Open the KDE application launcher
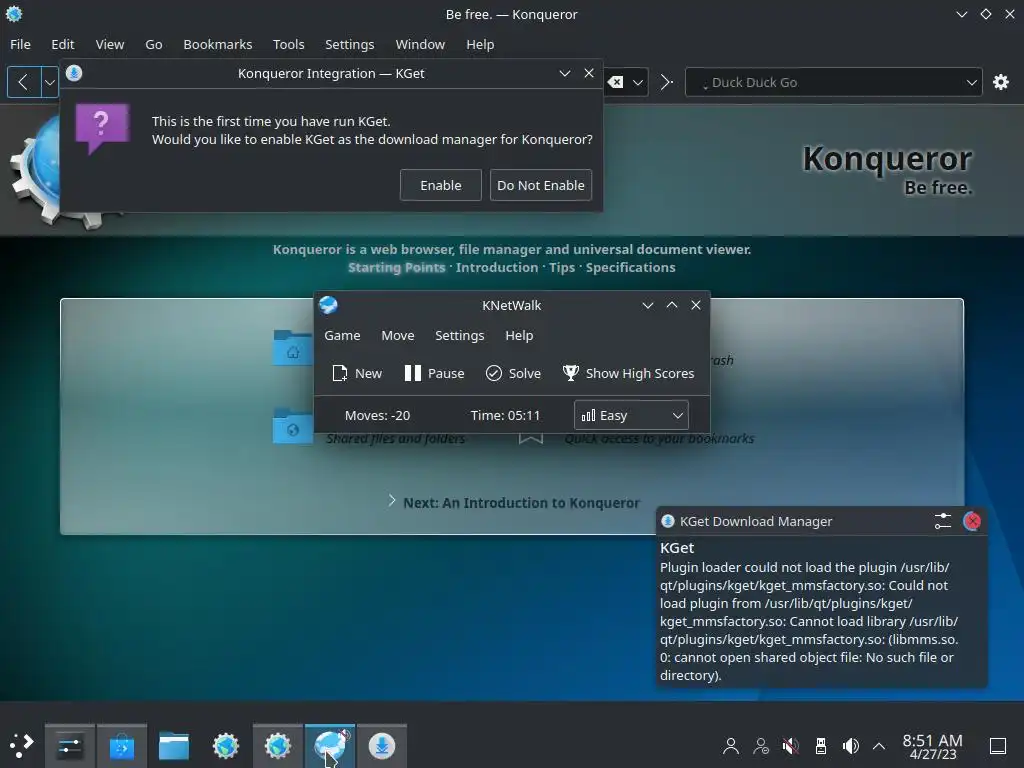This screenshot has height=768, width=1024. coord(21,745)
